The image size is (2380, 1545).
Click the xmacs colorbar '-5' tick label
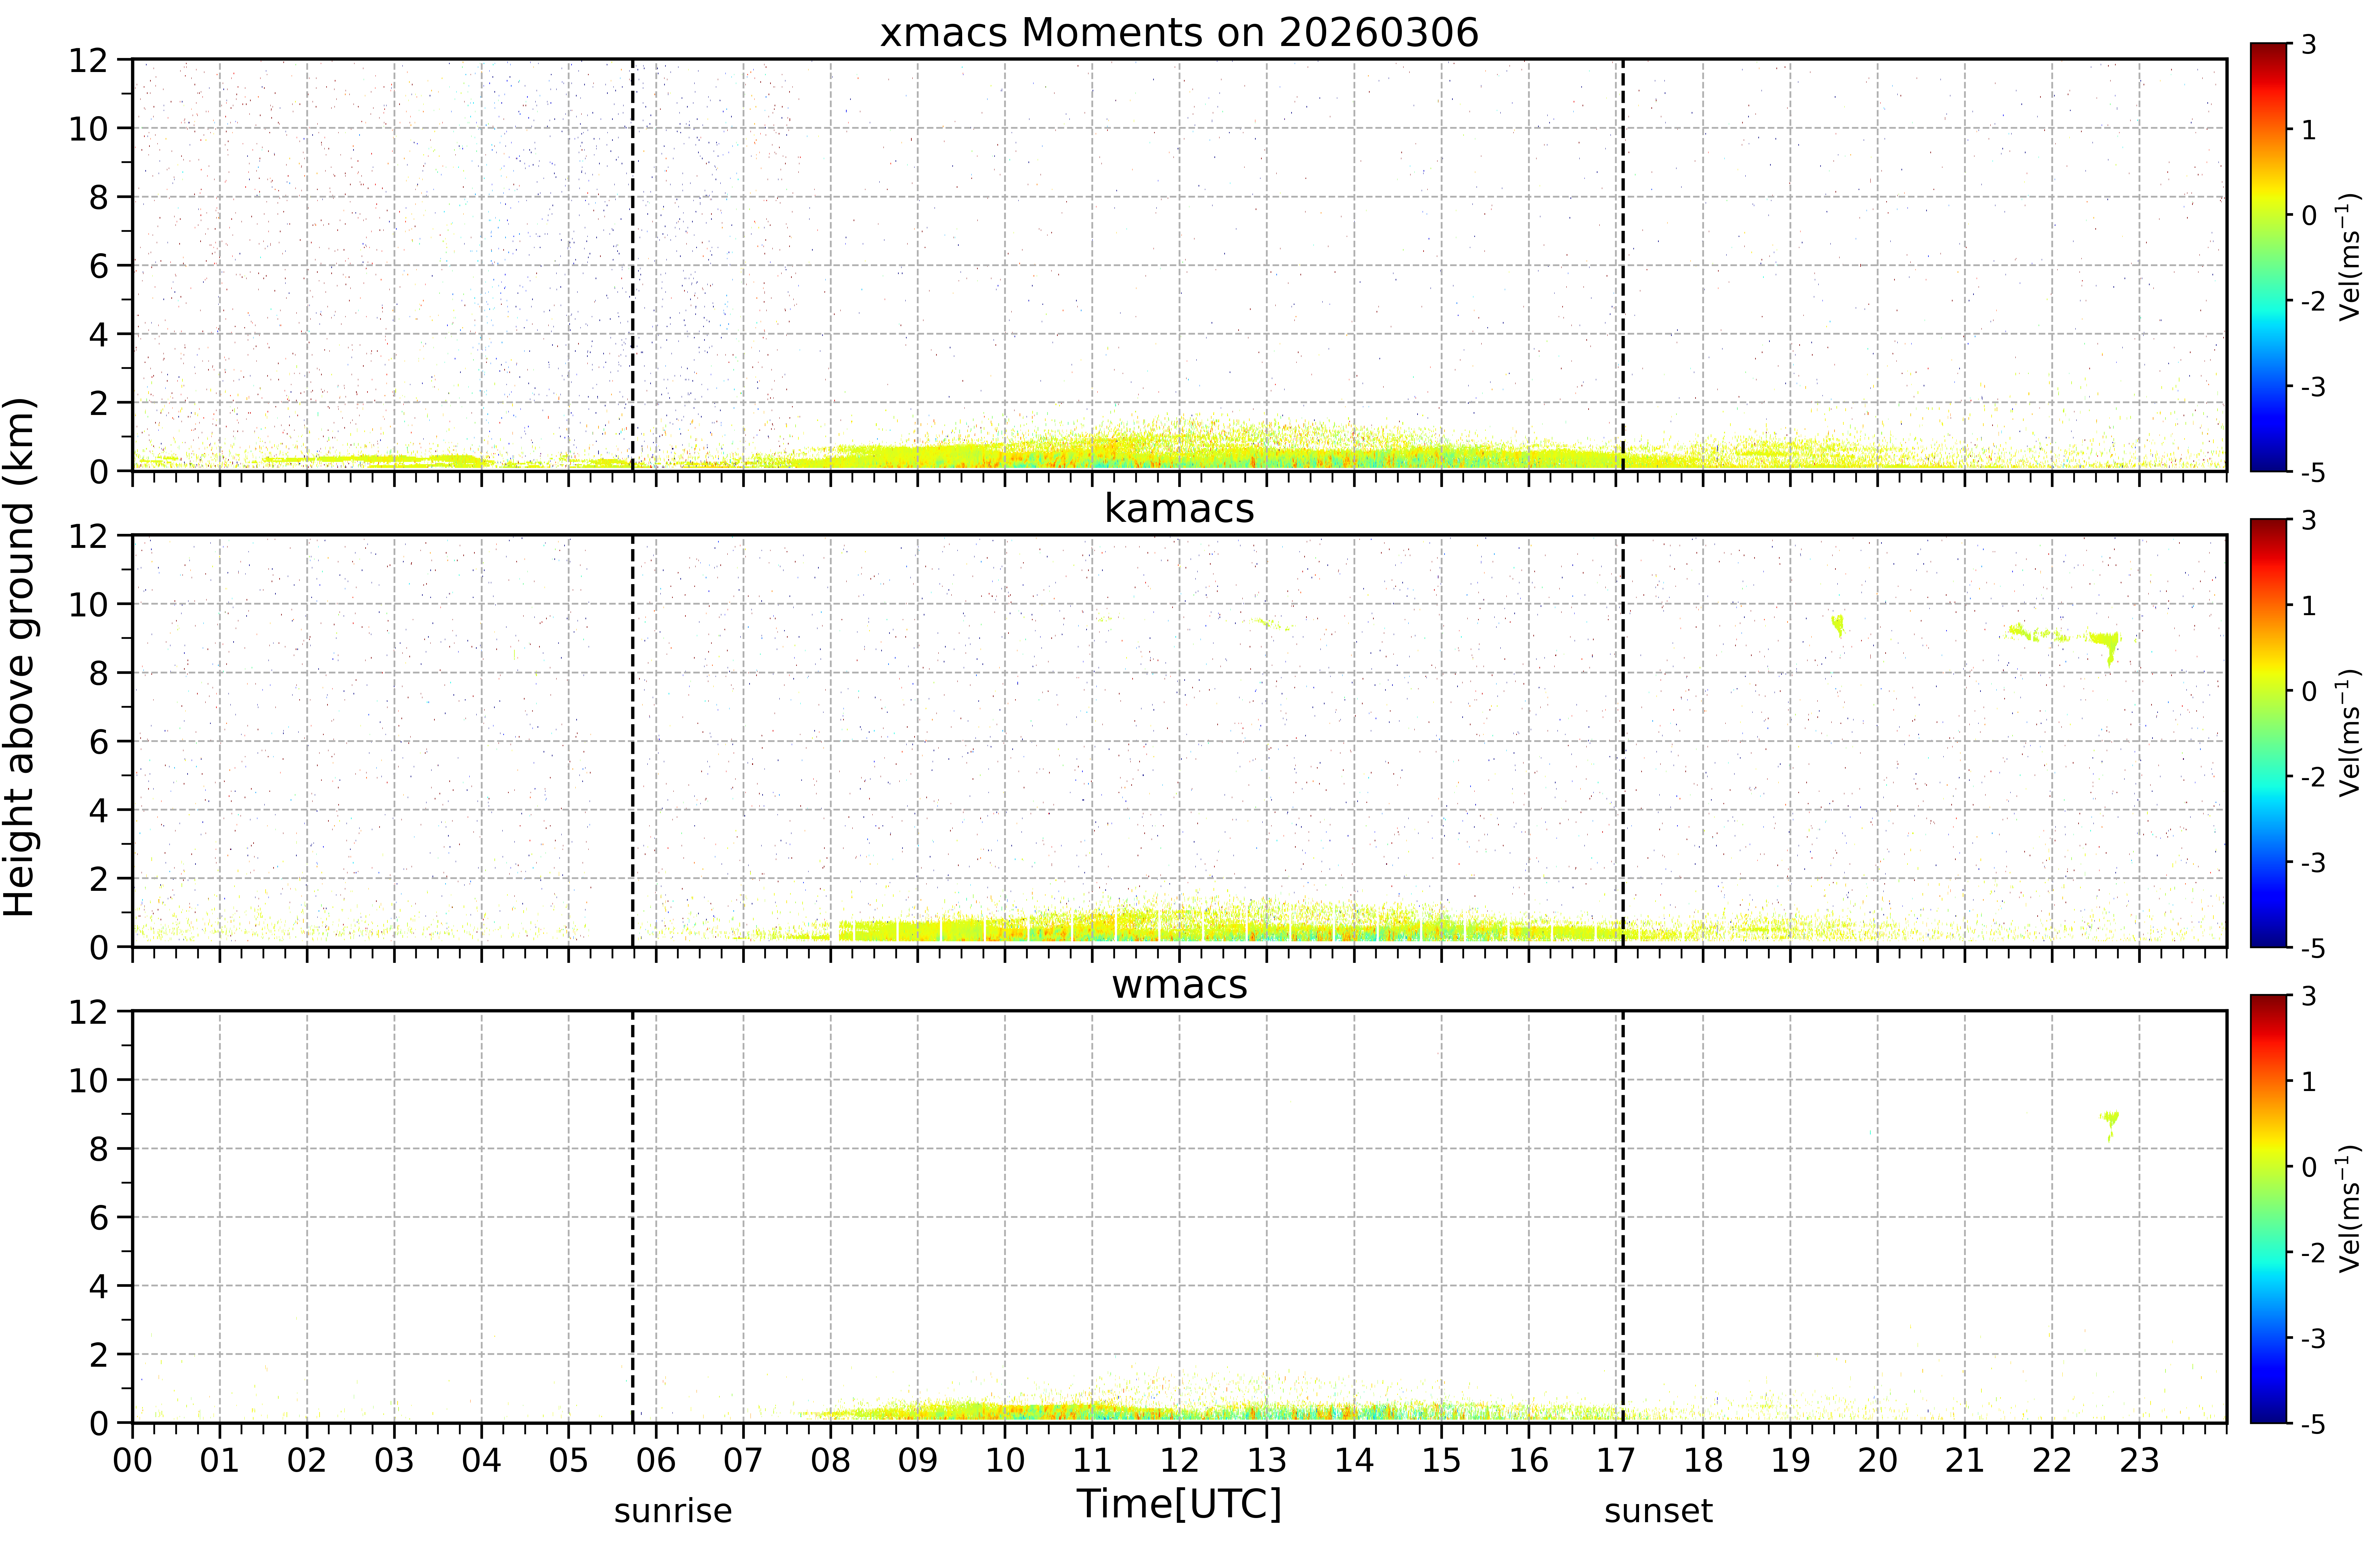pyautogui.click(x=2313, y=472)
